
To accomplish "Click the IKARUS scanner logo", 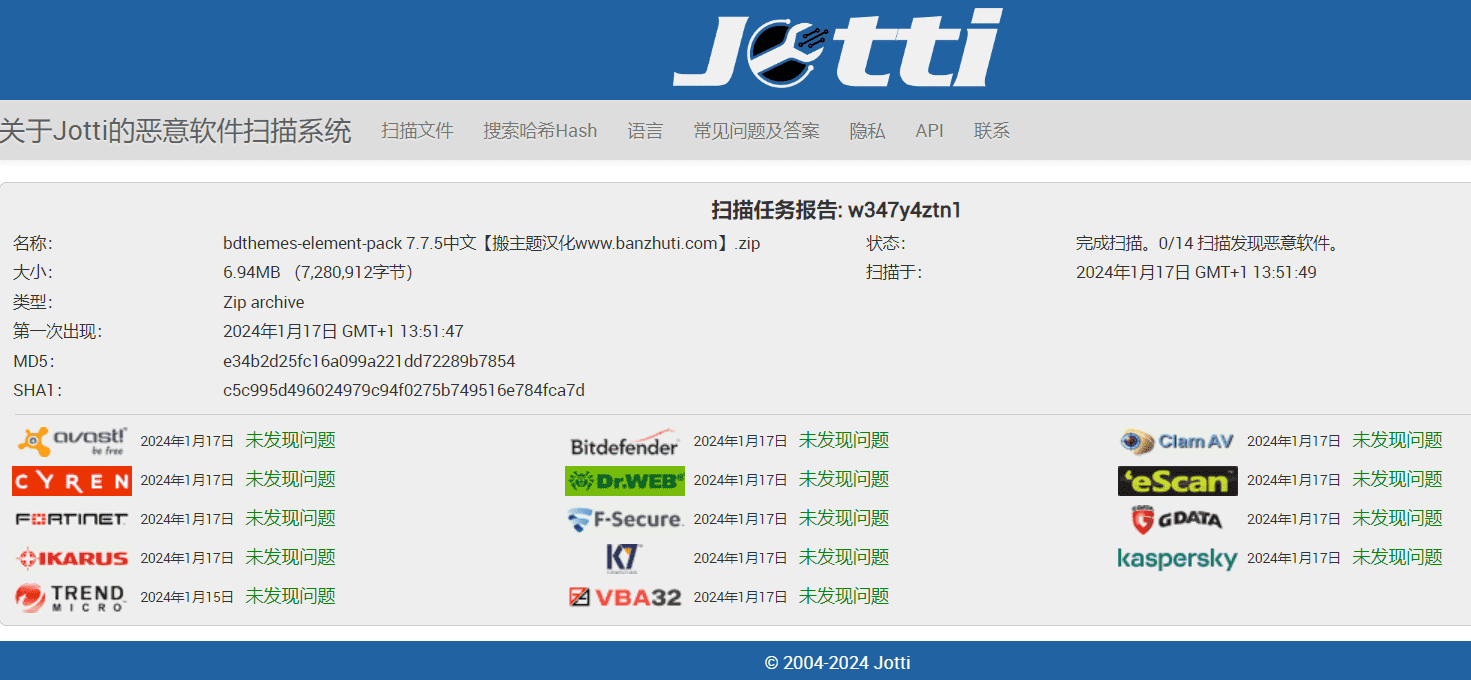I will (72, 558).
